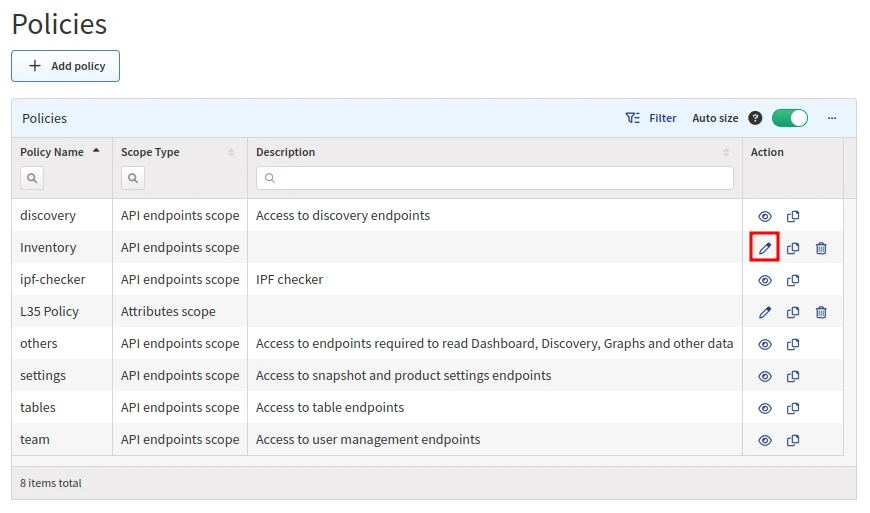View the team policy via eye icon
Viewport: 870px width, 513px height.
click(x=765, y=440)
